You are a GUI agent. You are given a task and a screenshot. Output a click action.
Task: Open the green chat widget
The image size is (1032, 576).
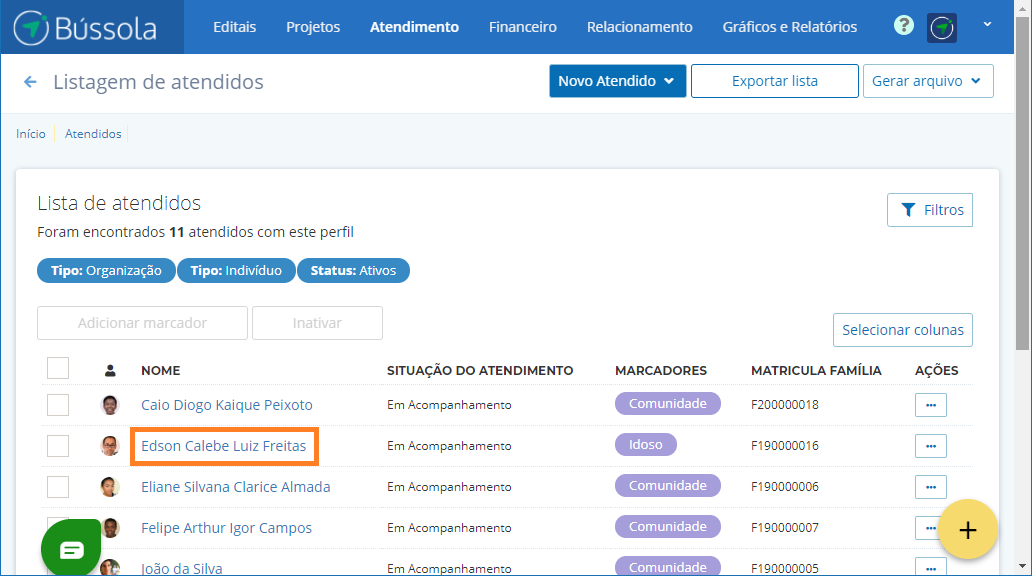[x=71, y=548]
